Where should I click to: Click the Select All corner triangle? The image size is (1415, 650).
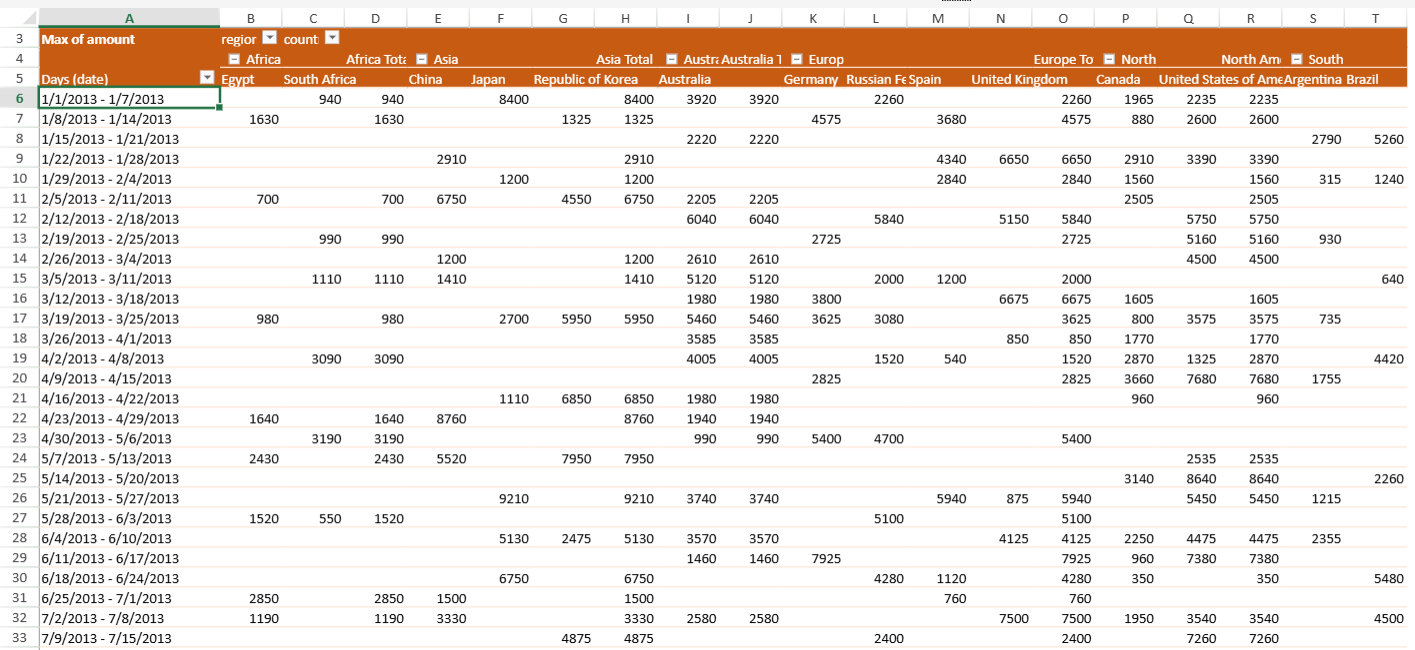tap(28, 18)
